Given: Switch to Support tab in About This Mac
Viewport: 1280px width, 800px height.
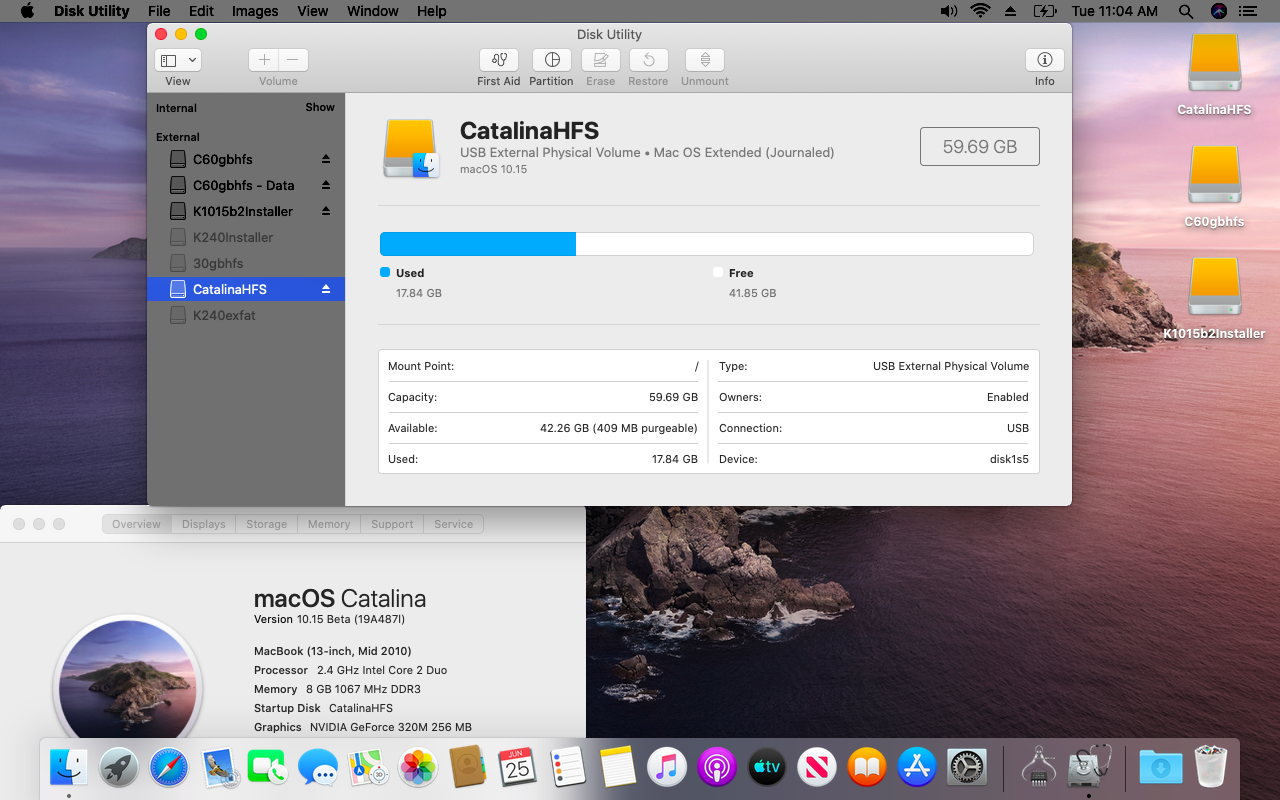Looking at the screenshot, I should [392, 524].
